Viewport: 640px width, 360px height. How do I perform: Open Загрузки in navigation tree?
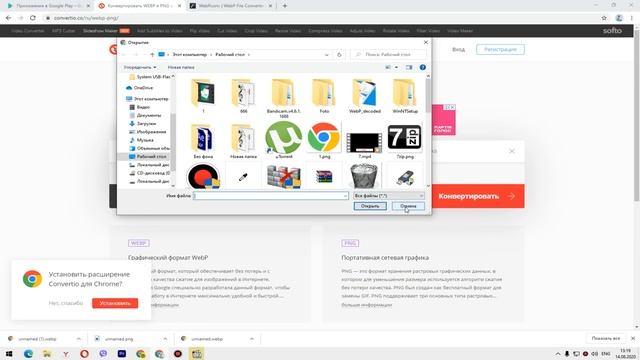(142, 123)
